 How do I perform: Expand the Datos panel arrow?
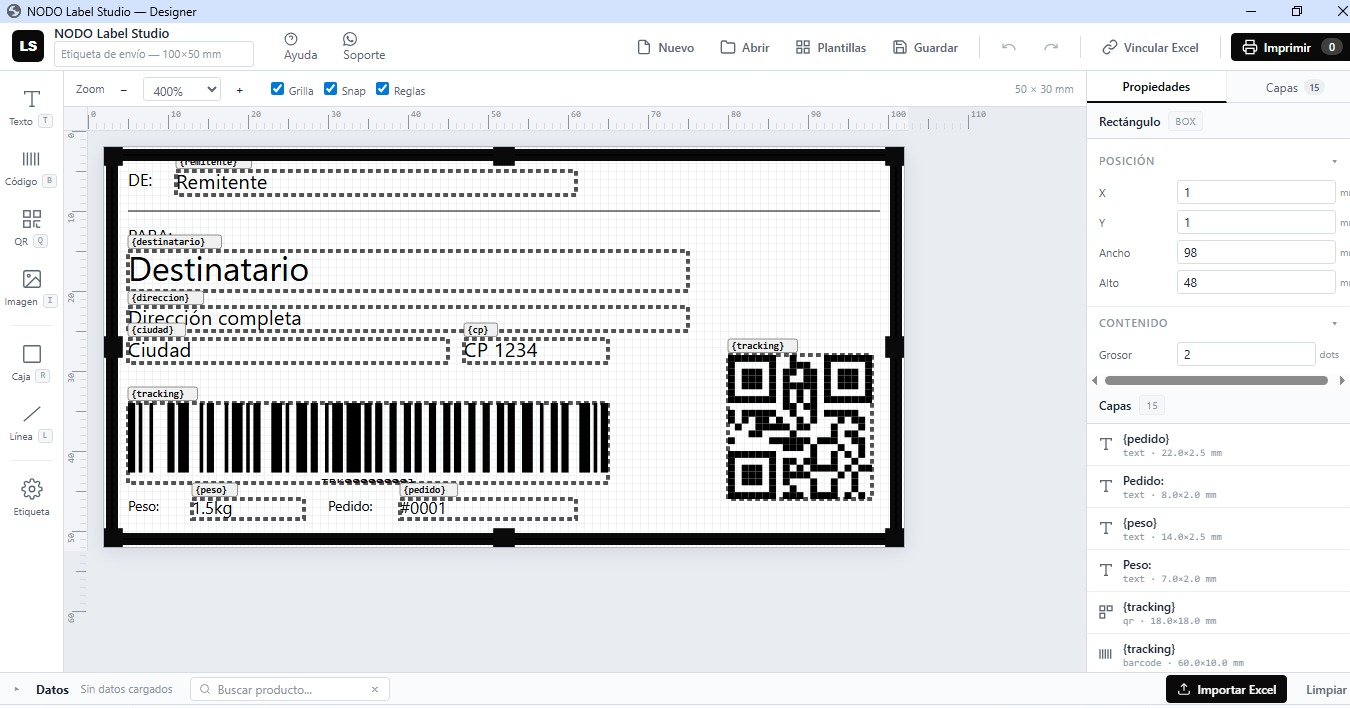click(17, 689)
